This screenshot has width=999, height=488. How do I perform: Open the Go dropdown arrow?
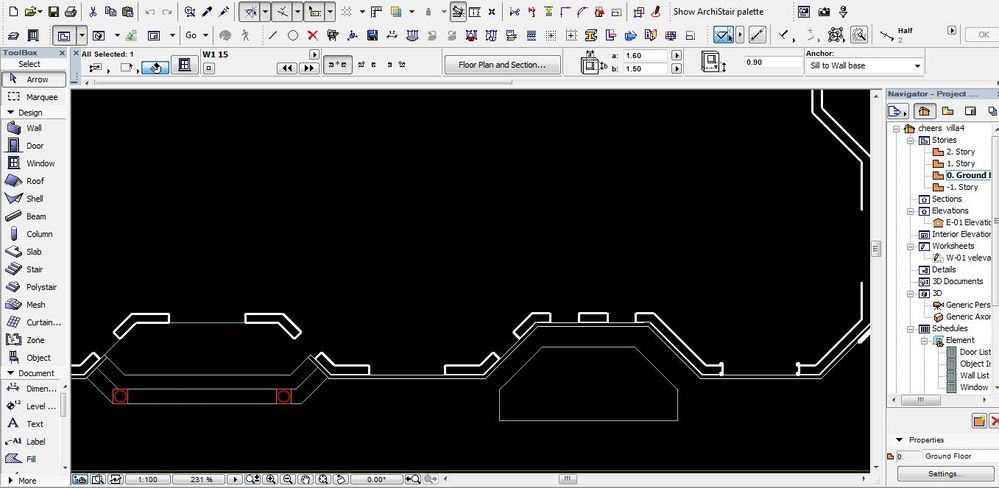pyautogui.click(x=206, y=36)
